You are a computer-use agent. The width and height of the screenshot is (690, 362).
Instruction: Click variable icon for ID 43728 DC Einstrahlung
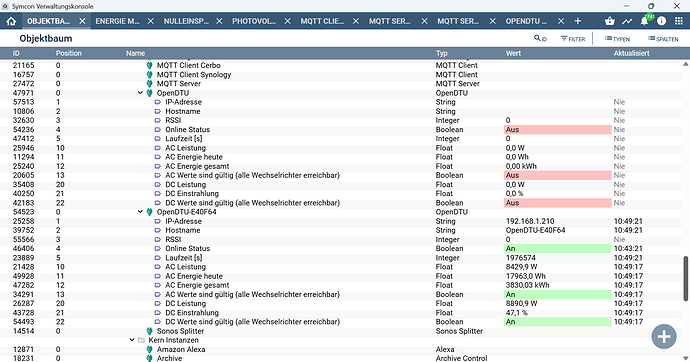tap(158, 313)
